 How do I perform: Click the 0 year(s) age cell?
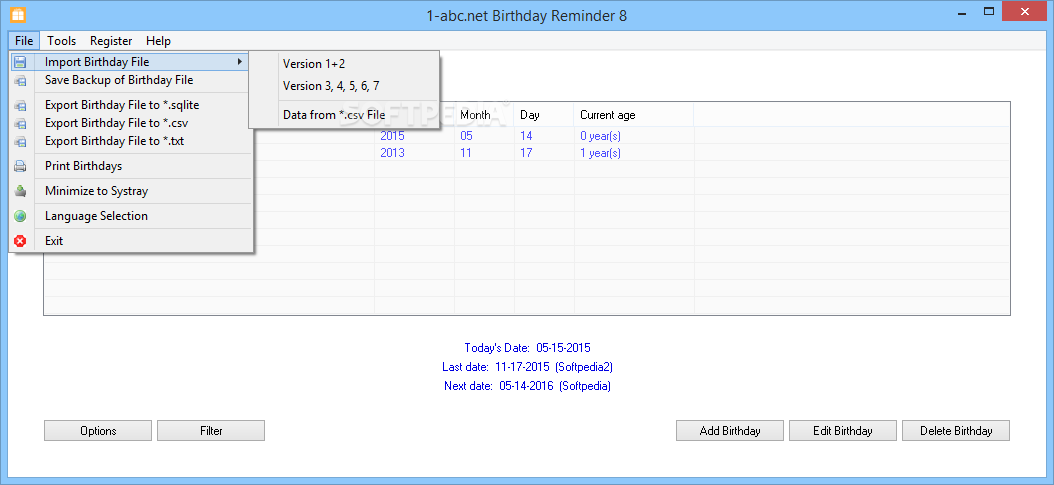pos(600,136)
